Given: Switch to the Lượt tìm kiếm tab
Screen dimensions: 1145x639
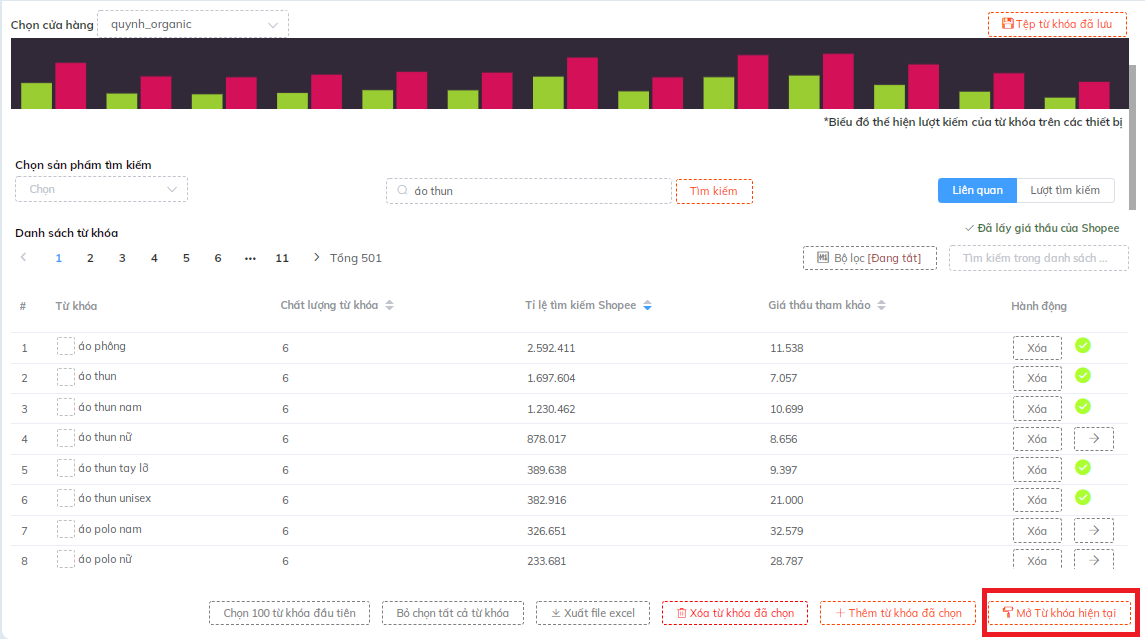Looking at the screenshot, I should pyautogui.click(x=1065, y=190).
